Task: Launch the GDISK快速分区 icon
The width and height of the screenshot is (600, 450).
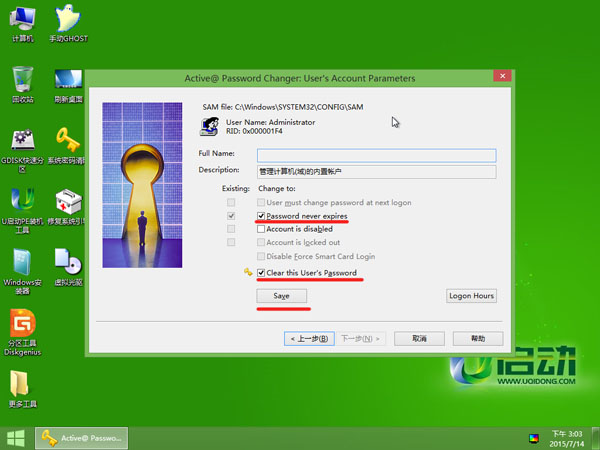Action: 22,150
